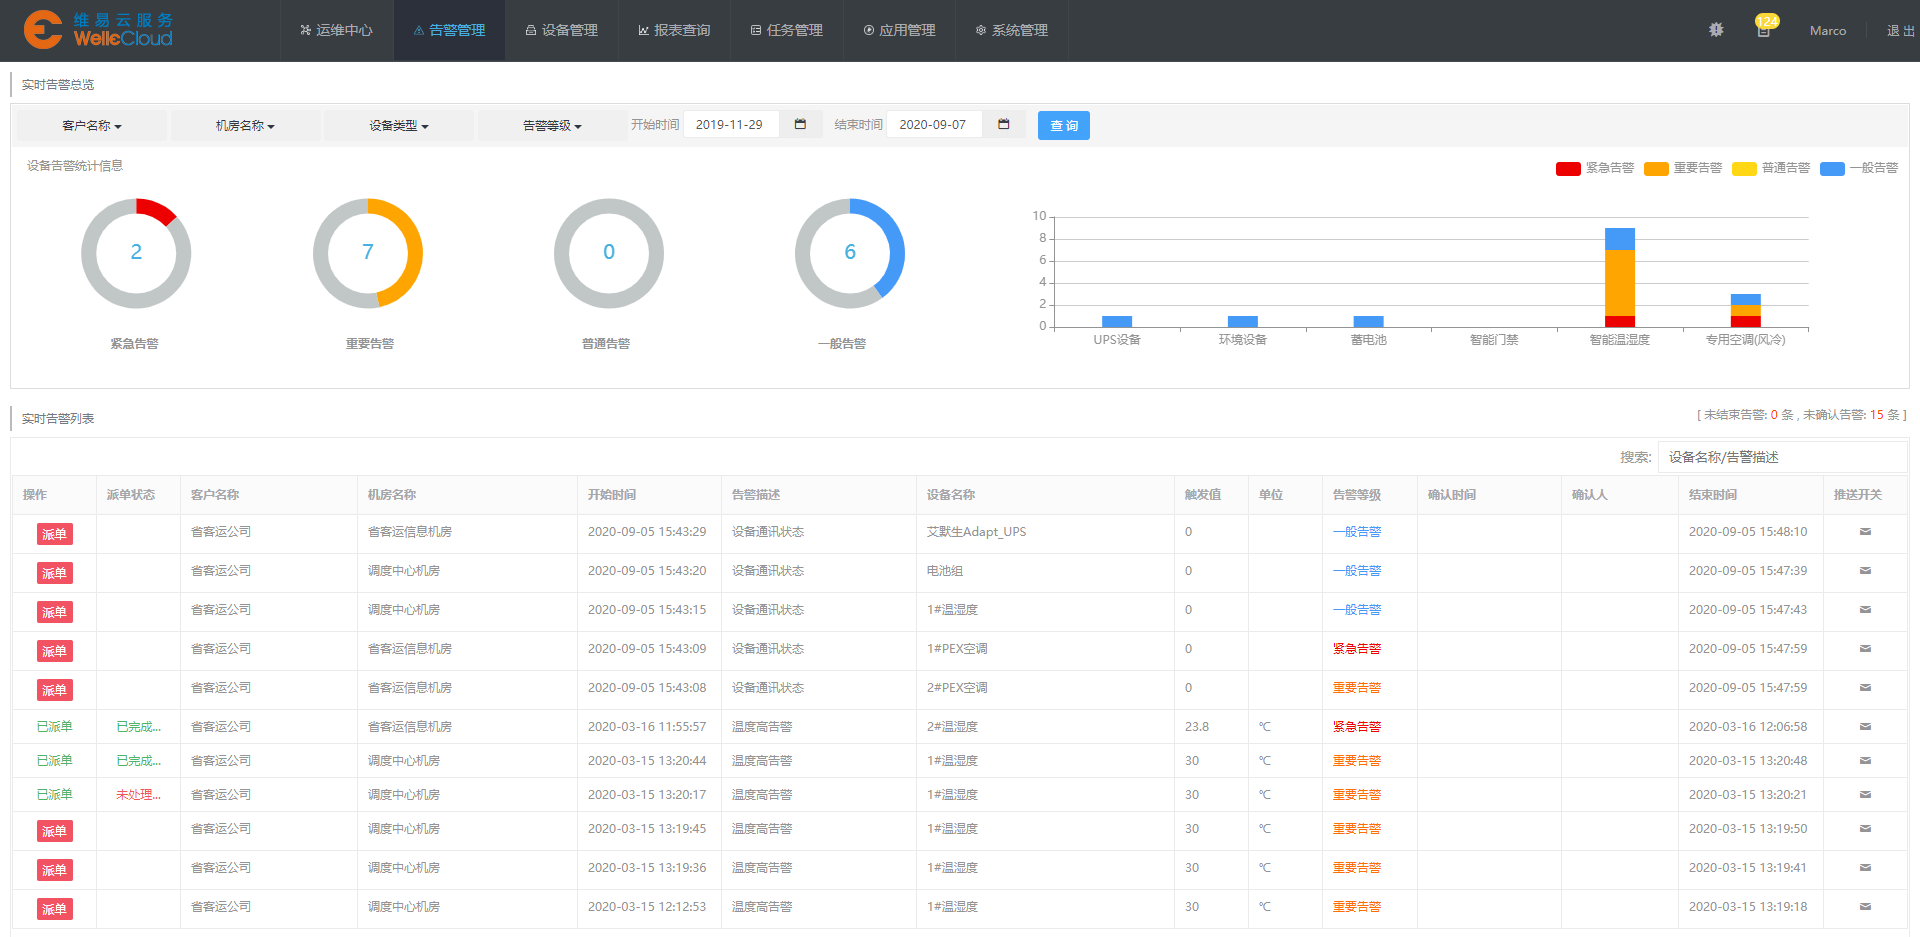Click envelope icon in 2020-03-15 13:20:21 row
This screenshot has width=1920, height=937.
coord(1865,795)
